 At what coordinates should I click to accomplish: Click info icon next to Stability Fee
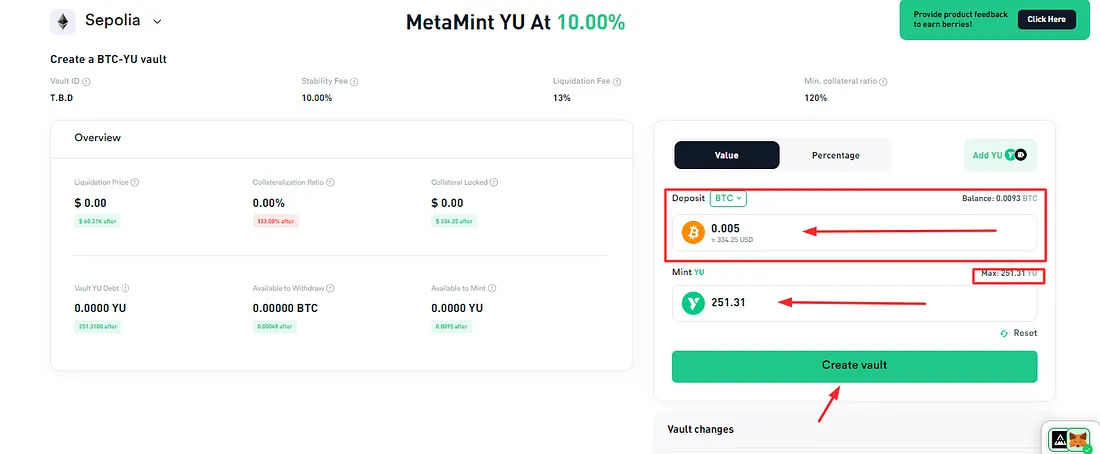point(354,82)
